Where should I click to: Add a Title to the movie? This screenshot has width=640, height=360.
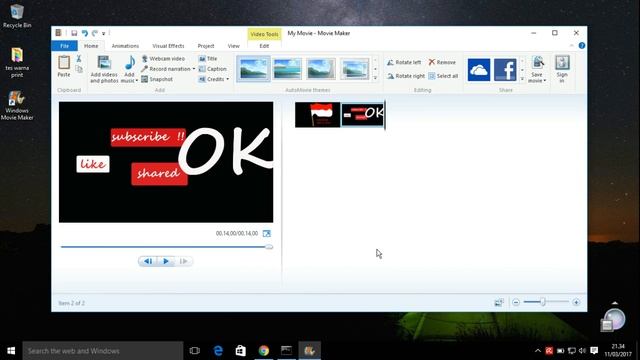(208, 59)
